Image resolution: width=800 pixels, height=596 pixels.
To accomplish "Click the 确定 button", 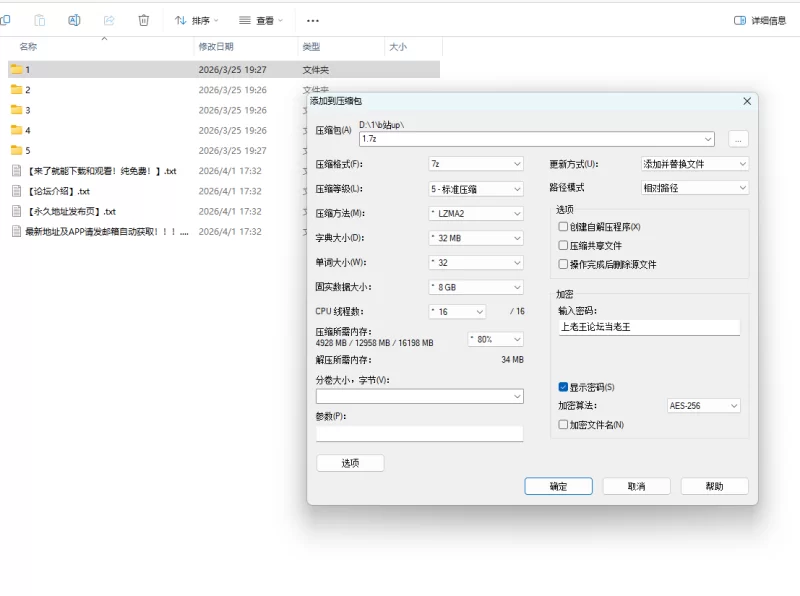I will [x=558, y=486].
